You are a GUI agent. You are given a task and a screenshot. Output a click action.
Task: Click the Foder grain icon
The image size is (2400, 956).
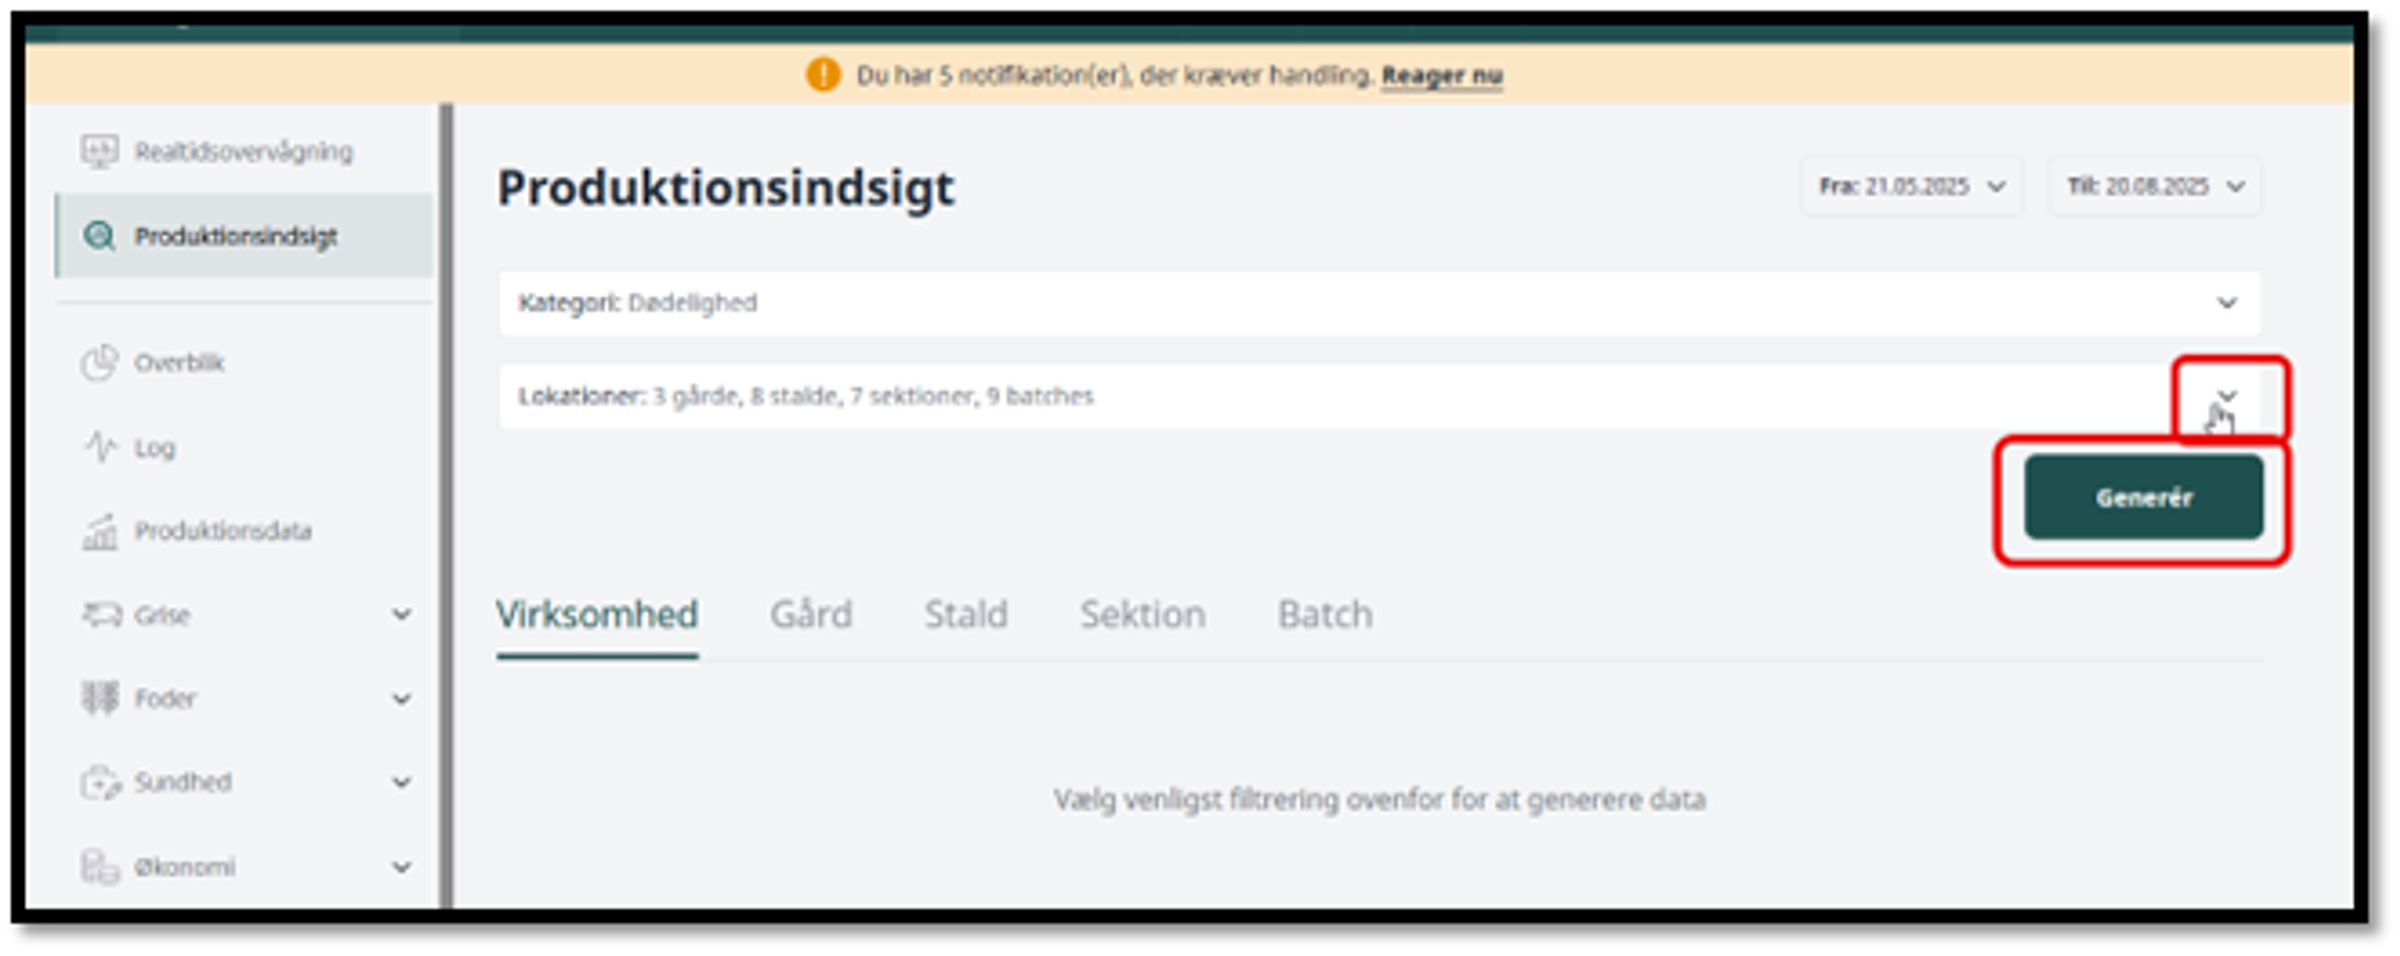100,698
